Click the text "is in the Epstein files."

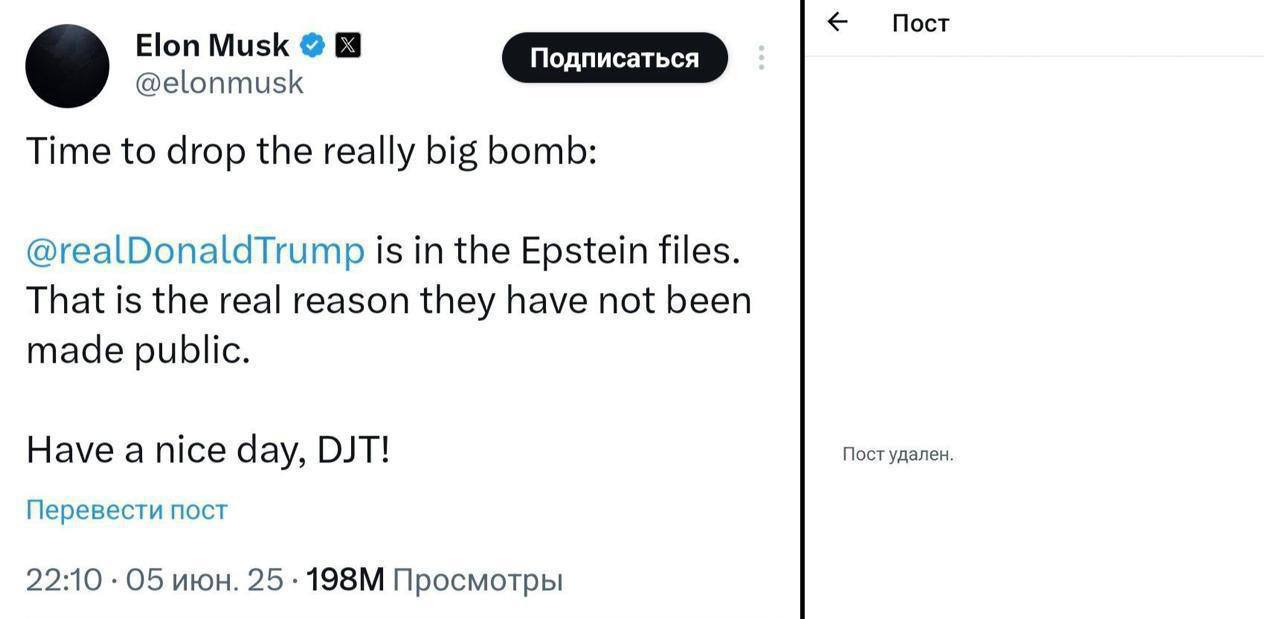558,250
